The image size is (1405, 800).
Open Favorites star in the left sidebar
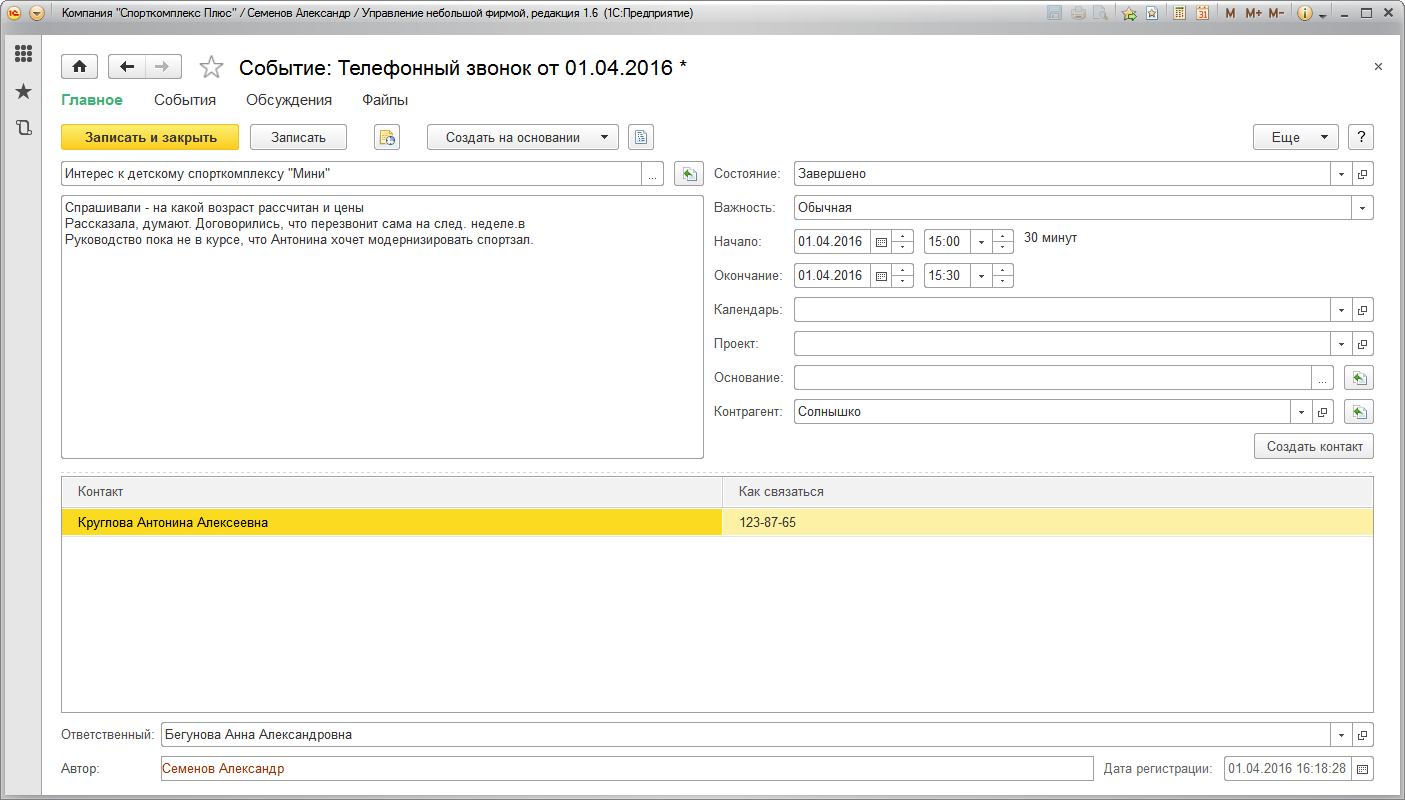click(23, 92)
